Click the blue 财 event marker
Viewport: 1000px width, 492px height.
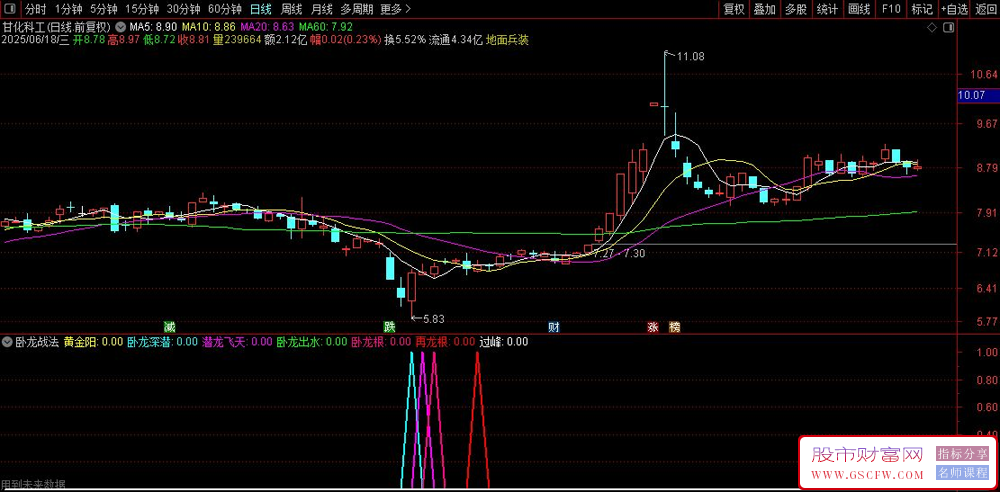[x=554, y=327]
